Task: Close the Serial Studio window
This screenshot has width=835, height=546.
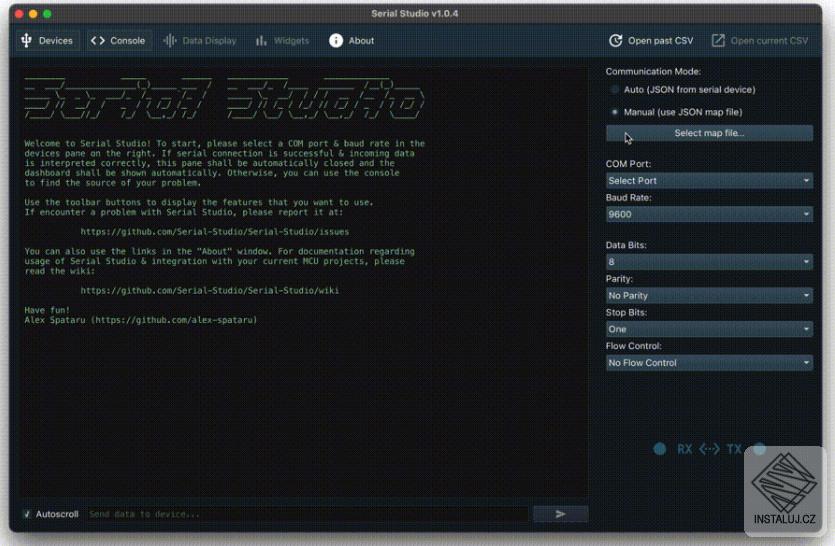Action: coord(19,14)
